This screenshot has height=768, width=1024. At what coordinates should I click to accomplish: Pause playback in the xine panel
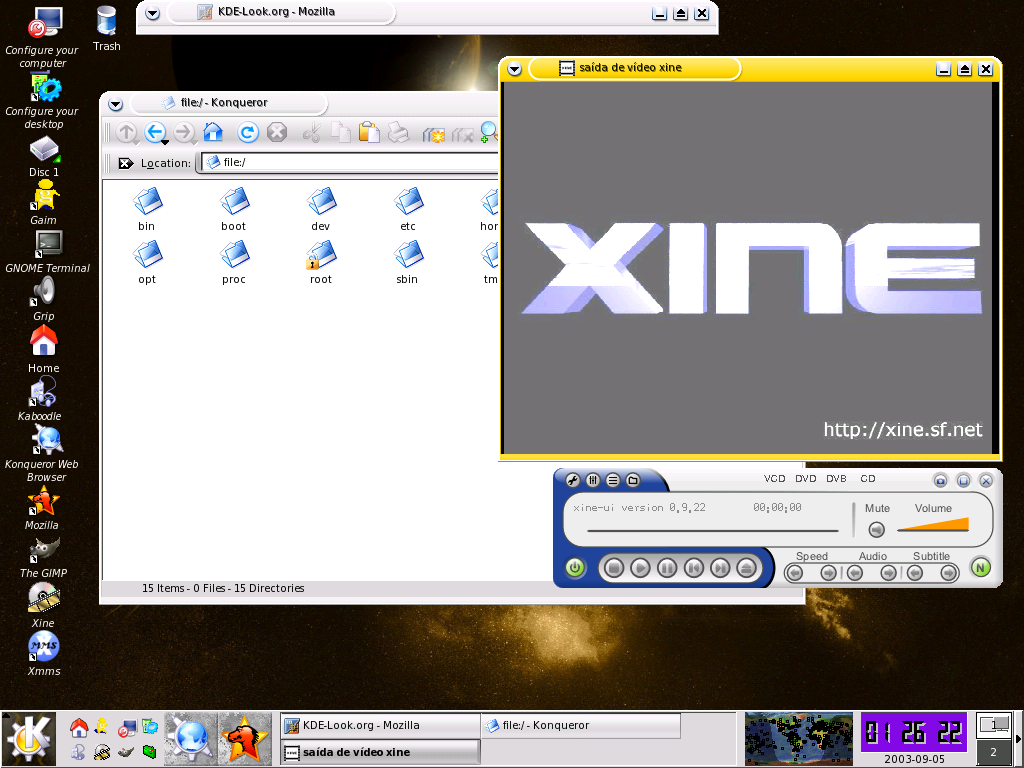(667, 568)
